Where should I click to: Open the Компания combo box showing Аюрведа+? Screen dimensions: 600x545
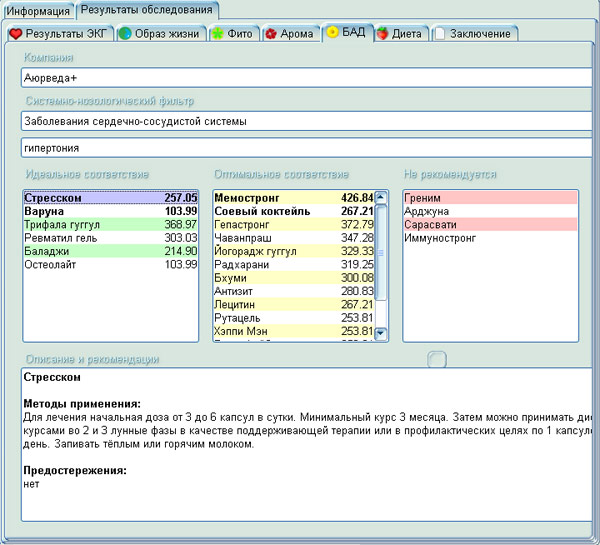(307, 78)
